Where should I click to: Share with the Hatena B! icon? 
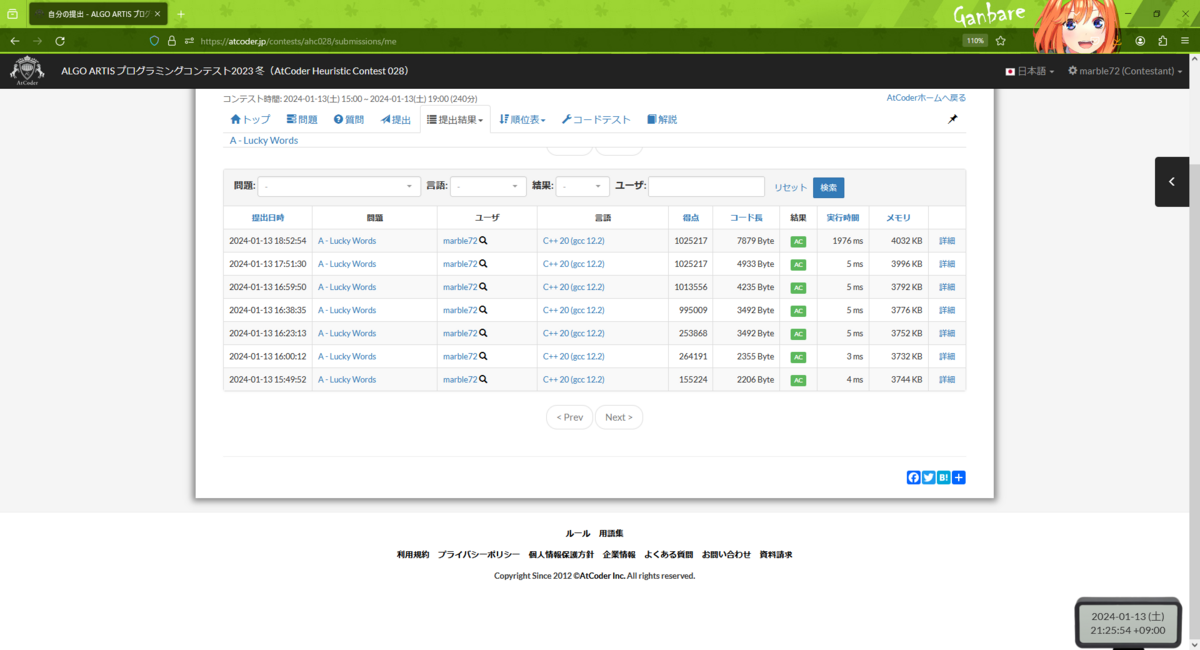coord(943,477)
